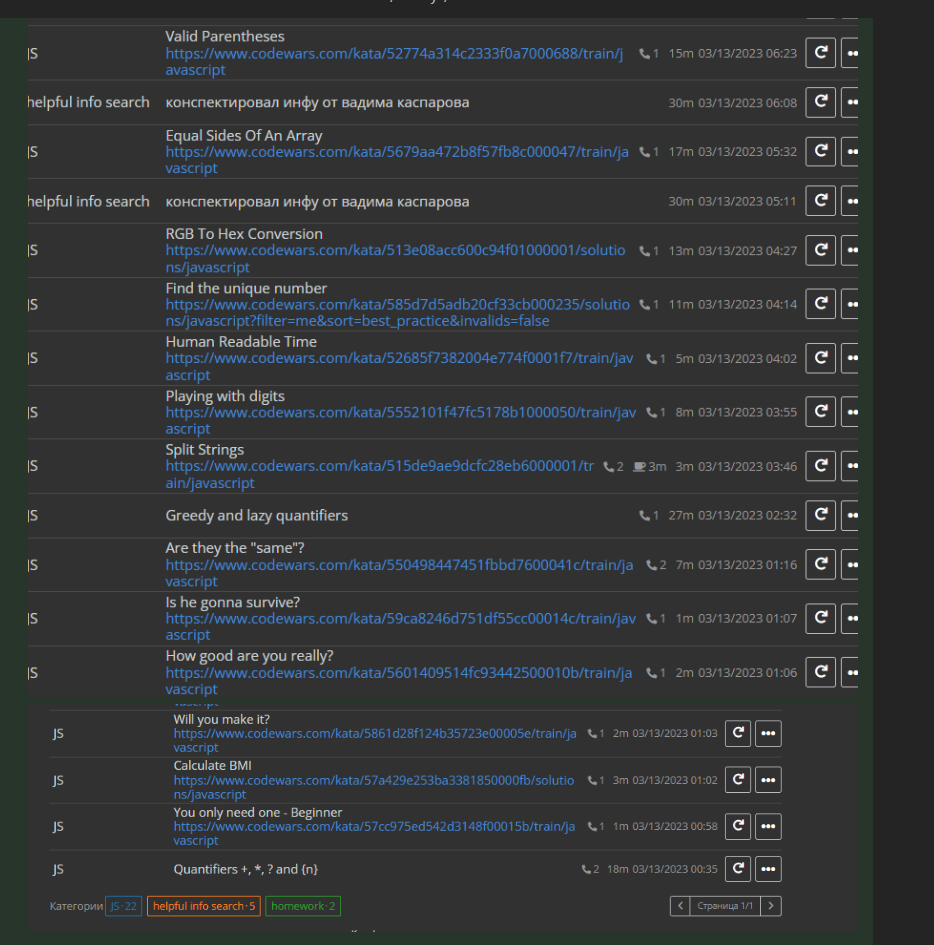The width and height of the screenshot is (934, 945).
Task: Filter by helpful info search category tag
Action: pos(203,906)
